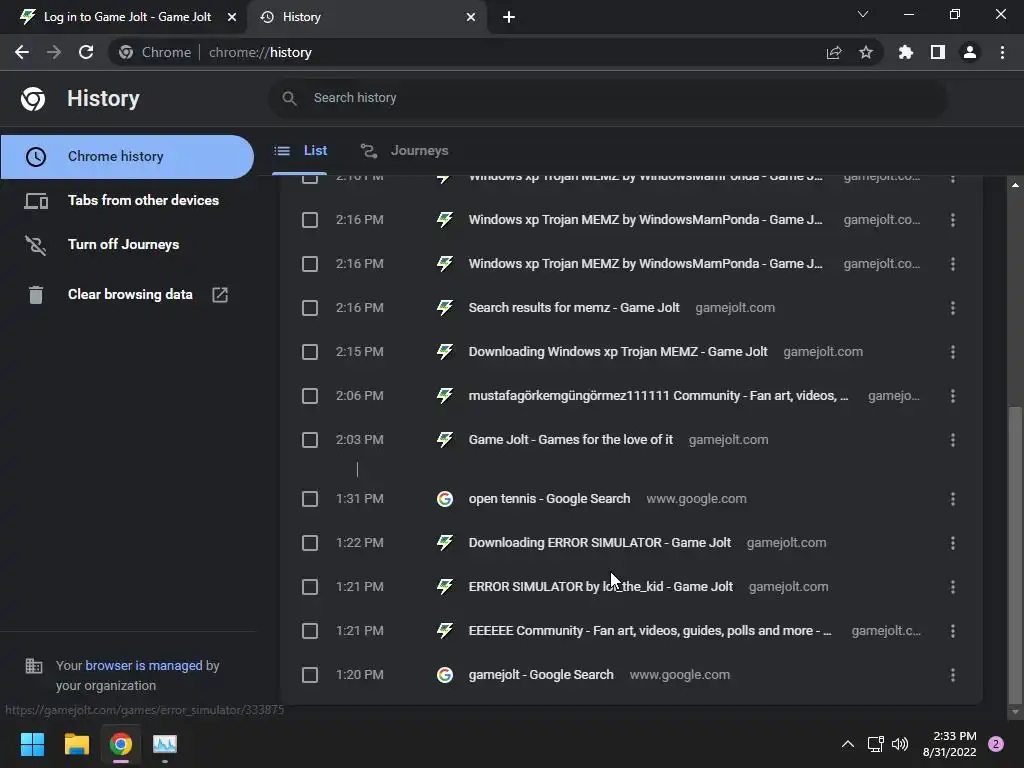This screenshot has width=1024, height=768.
Task: Open more actions for mustafagörkemgüngörmez111111 Community
Action: coord(953,396)
